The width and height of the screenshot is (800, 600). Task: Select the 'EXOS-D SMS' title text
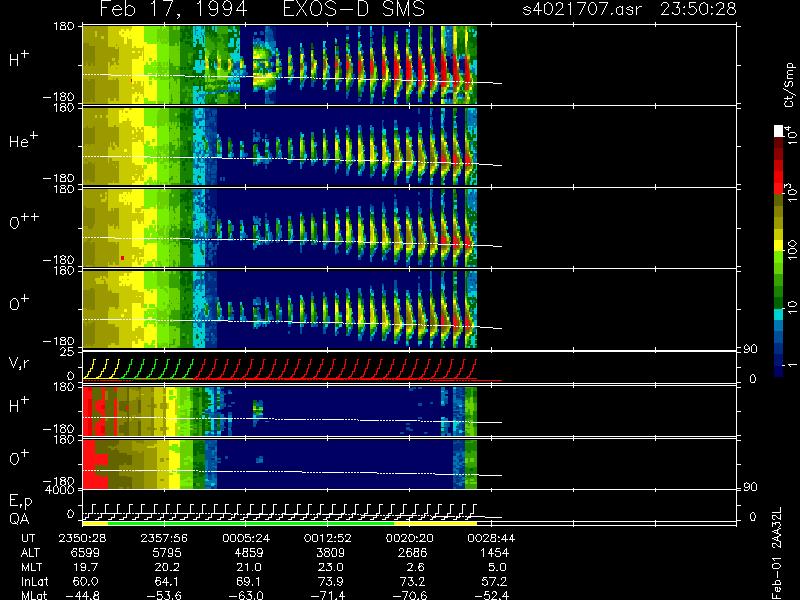[x=354, y=9]
